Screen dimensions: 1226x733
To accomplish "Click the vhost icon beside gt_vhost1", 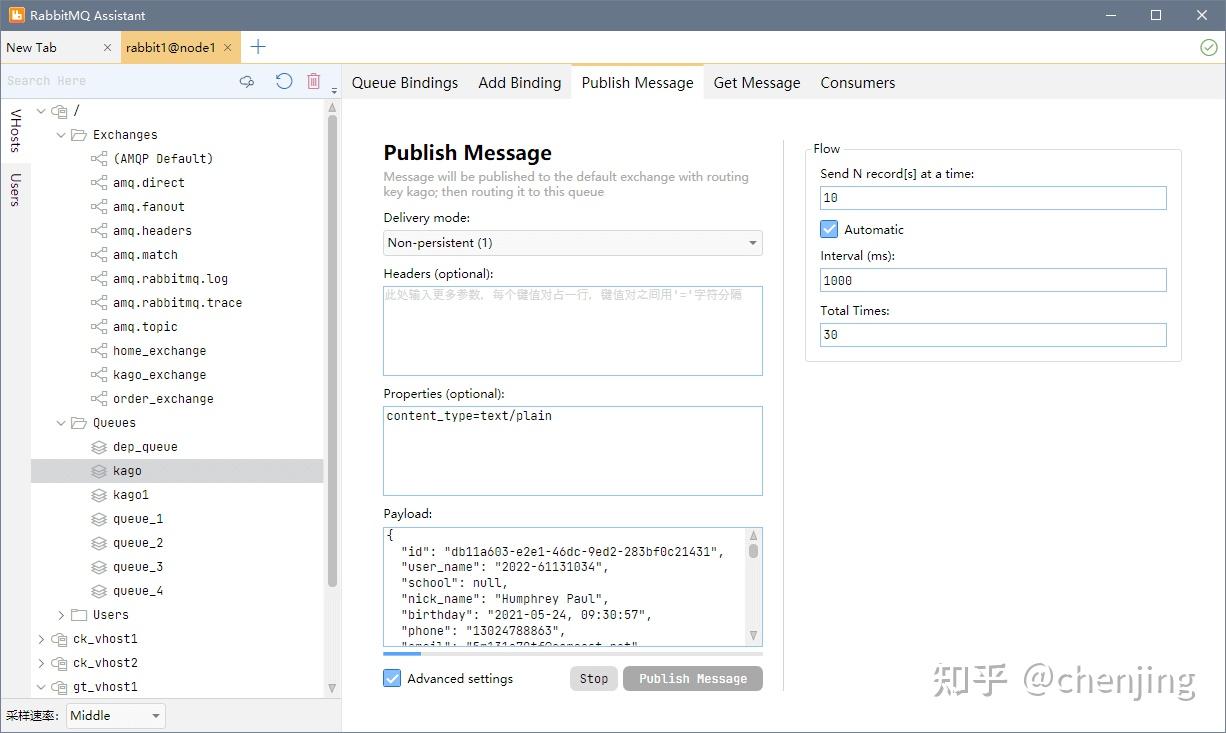I will pyautogui.click(x=59, y=687).
